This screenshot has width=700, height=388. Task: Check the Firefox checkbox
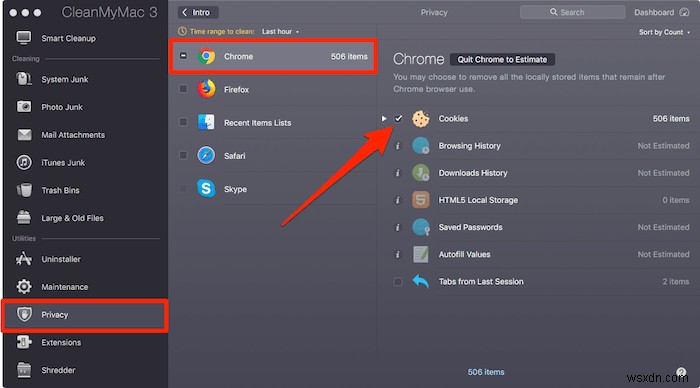(183, 88)
